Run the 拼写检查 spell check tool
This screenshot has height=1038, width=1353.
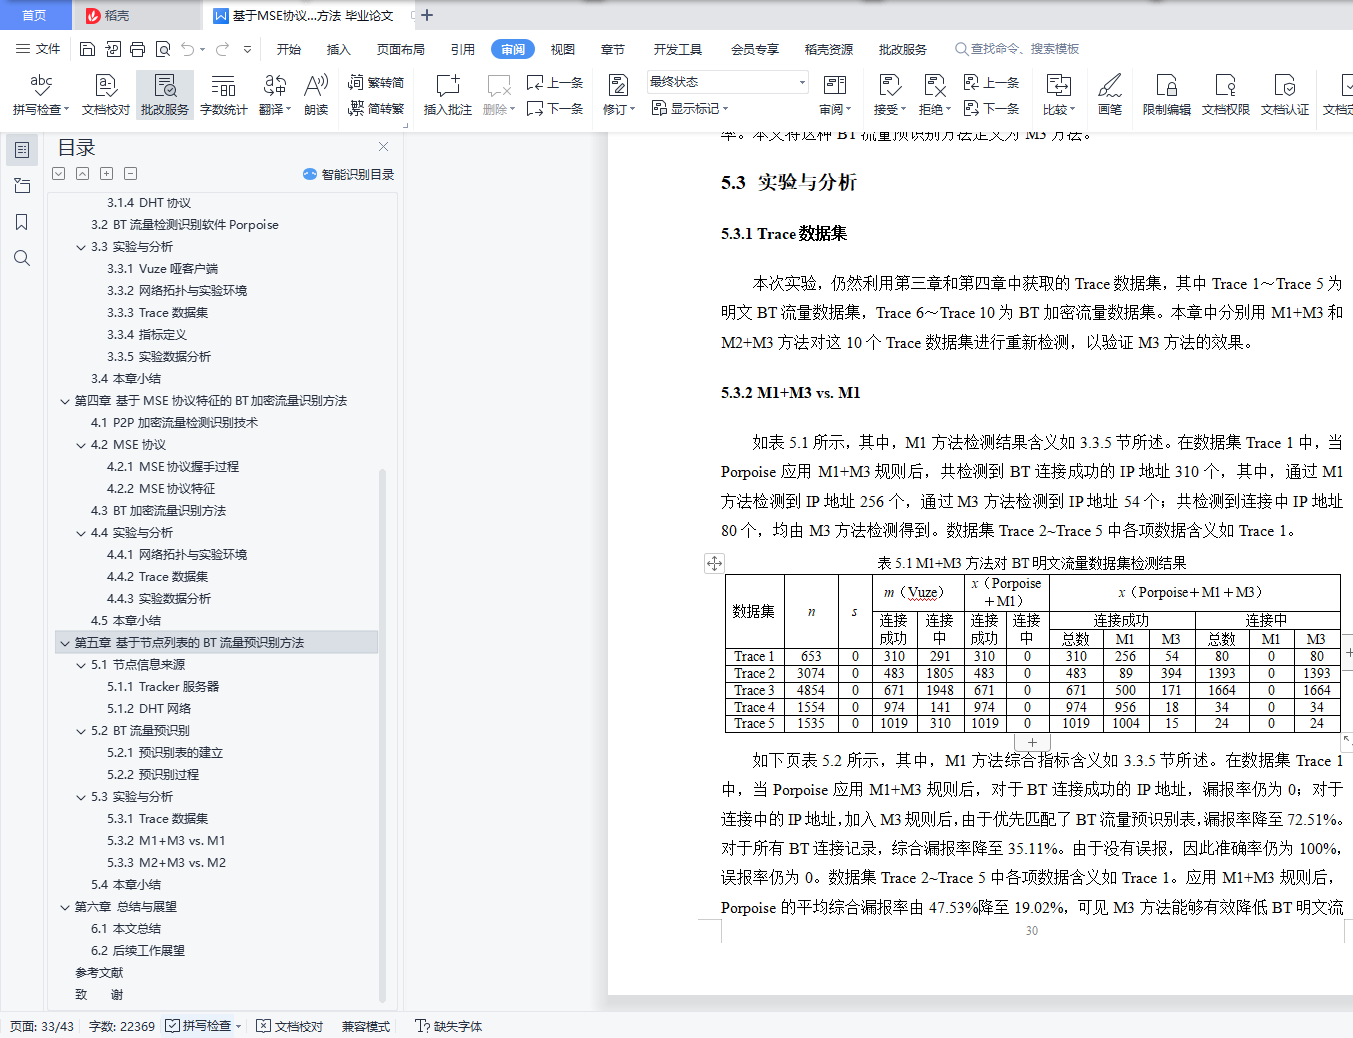41,95
